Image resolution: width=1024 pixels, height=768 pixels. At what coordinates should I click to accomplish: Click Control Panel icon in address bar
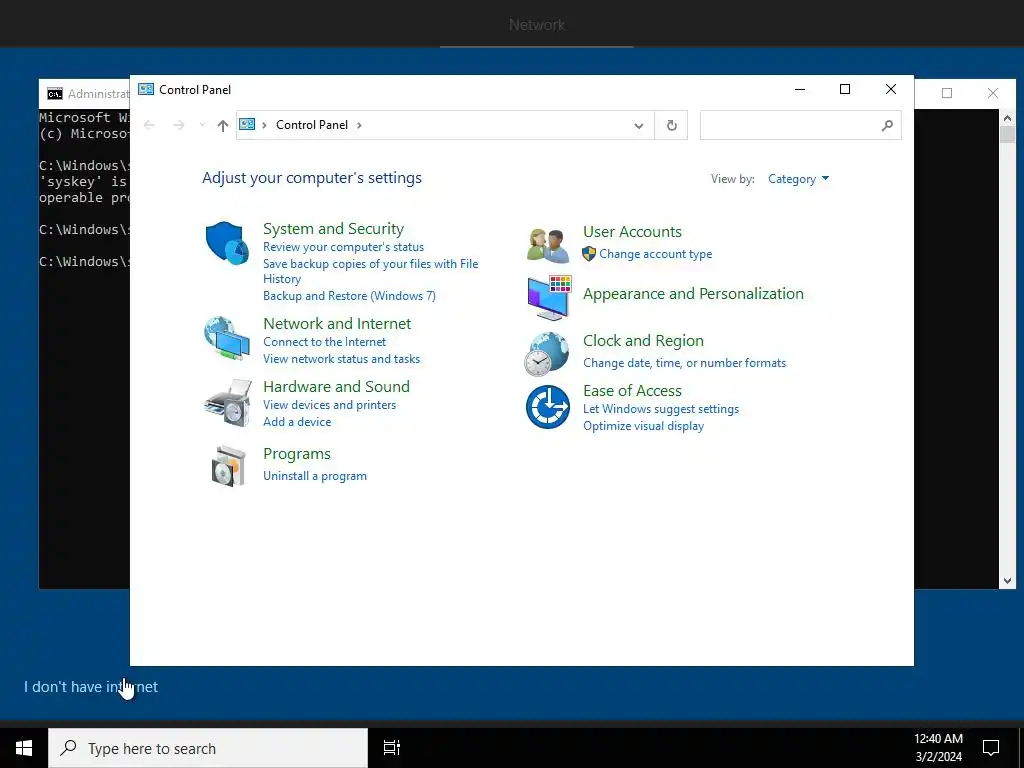pos(247,124)
